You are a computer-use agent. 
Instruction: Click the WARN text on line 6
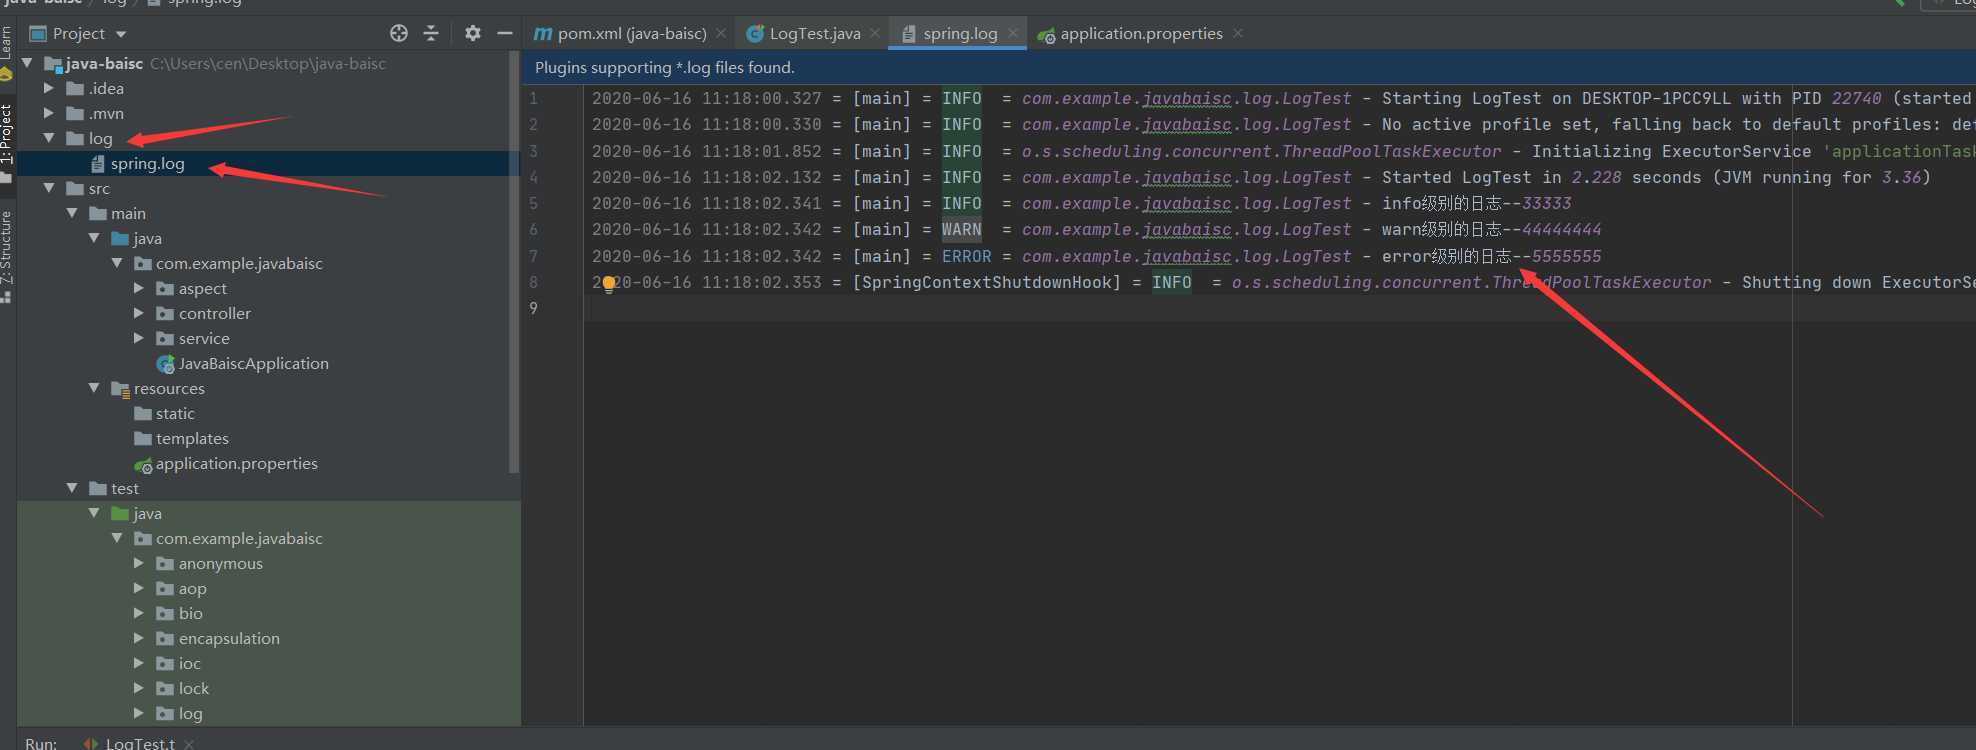coord(961,229)
